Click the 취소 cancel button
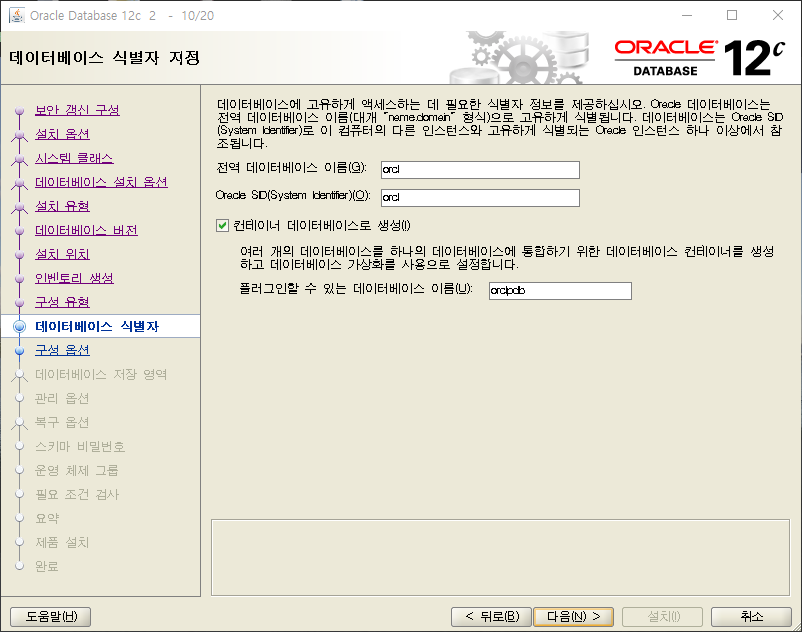This screenshot has height=632, width=802. tap(751, 617)
